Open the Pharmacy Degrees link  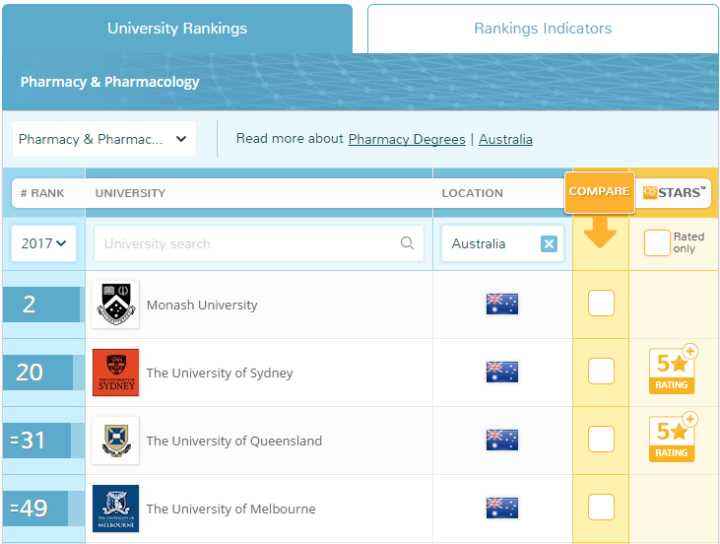coord(407,139)
